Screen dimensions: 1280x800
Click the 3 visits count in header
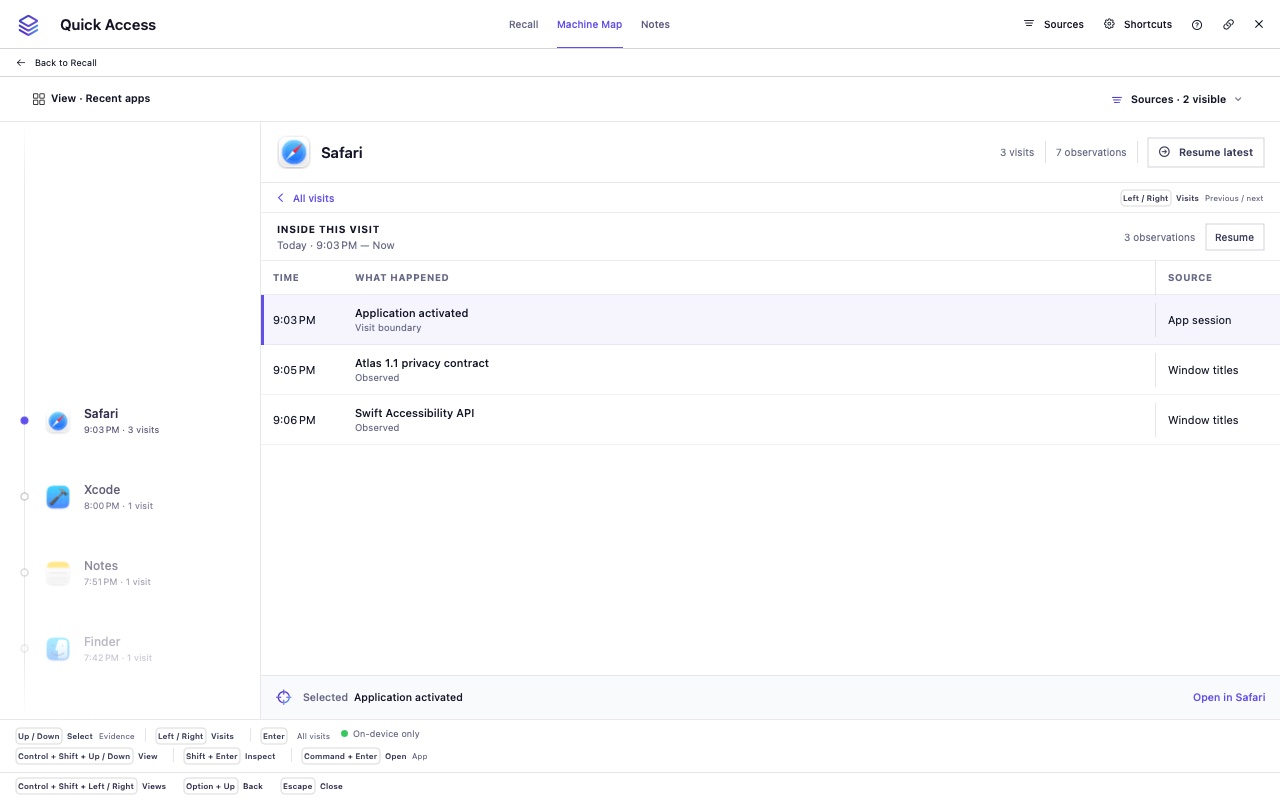point(1017,153)
